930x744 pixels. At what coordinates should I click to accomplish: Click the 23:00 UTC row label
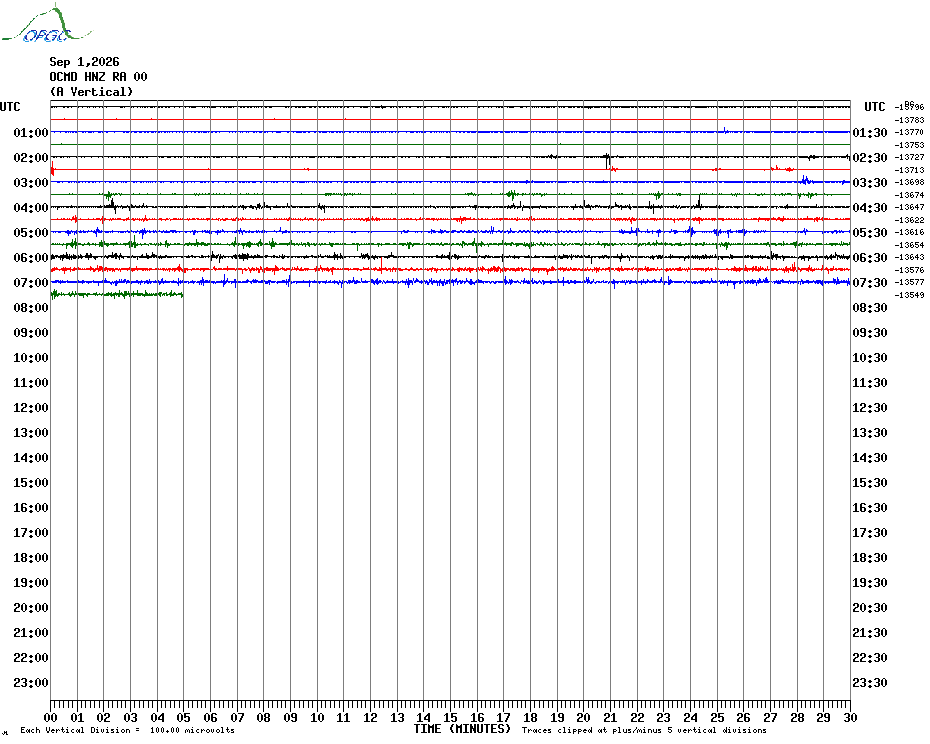tap(31, 682)
